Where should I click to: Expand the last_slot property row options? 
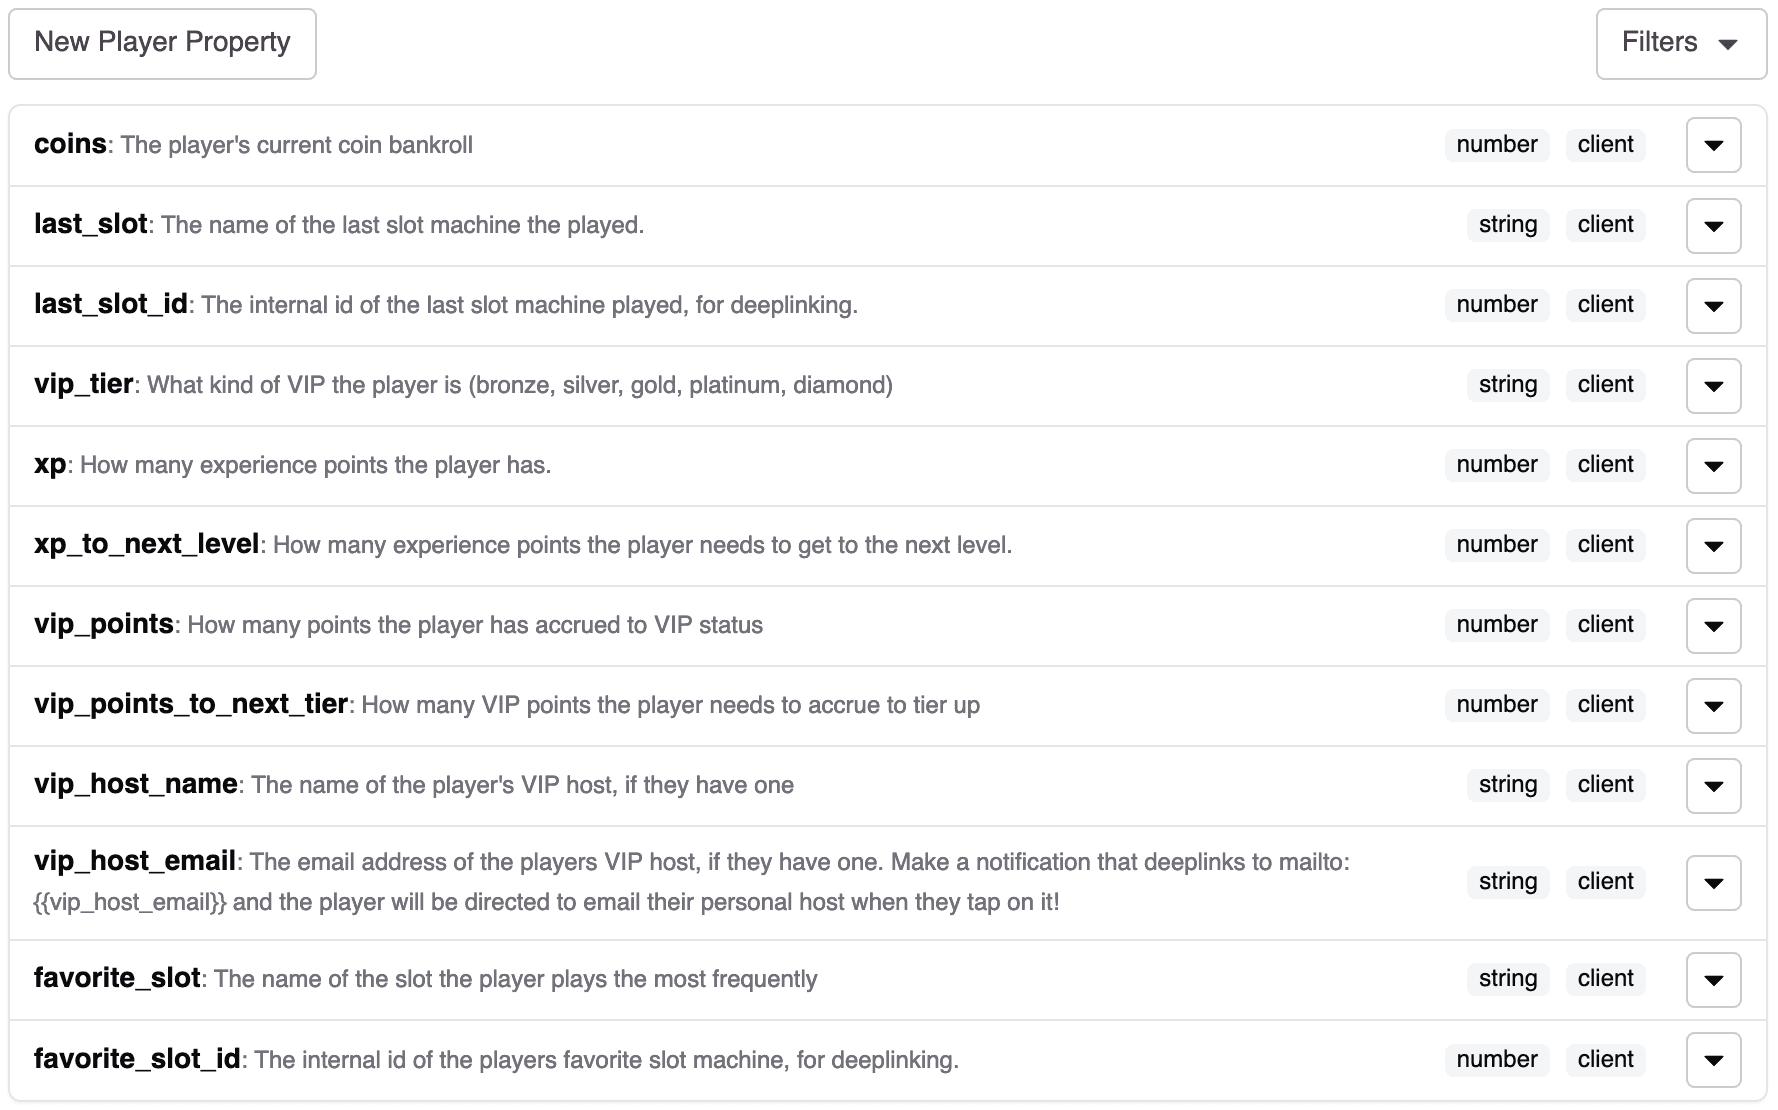tap(1713, 225)
